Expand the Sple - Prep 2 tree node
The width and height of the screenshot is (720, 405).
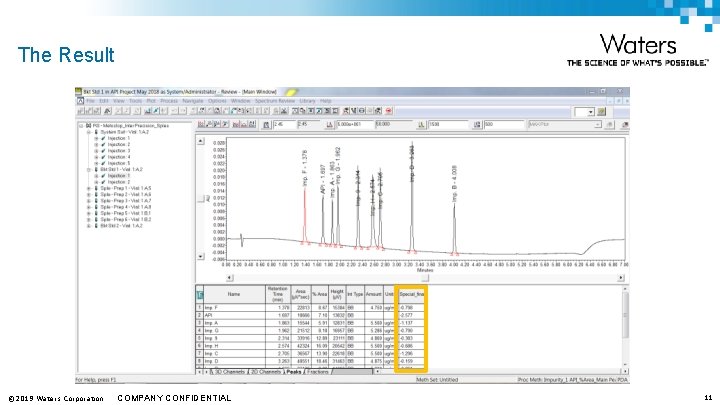point(89,195)
